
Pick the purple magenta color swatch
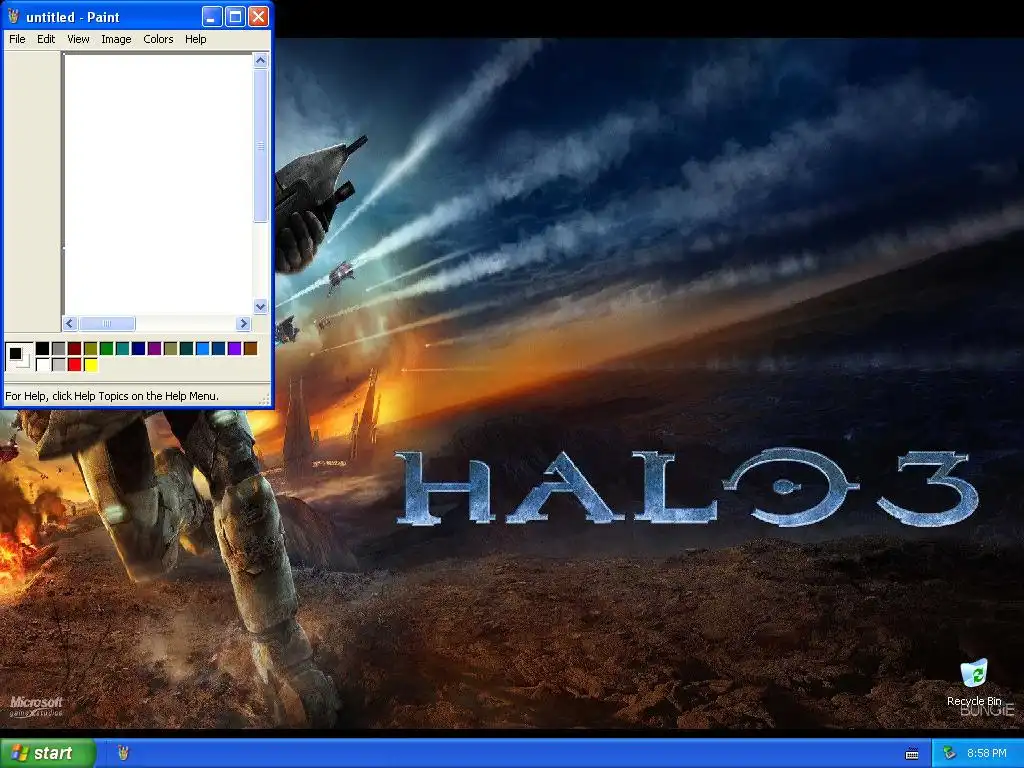154,349
